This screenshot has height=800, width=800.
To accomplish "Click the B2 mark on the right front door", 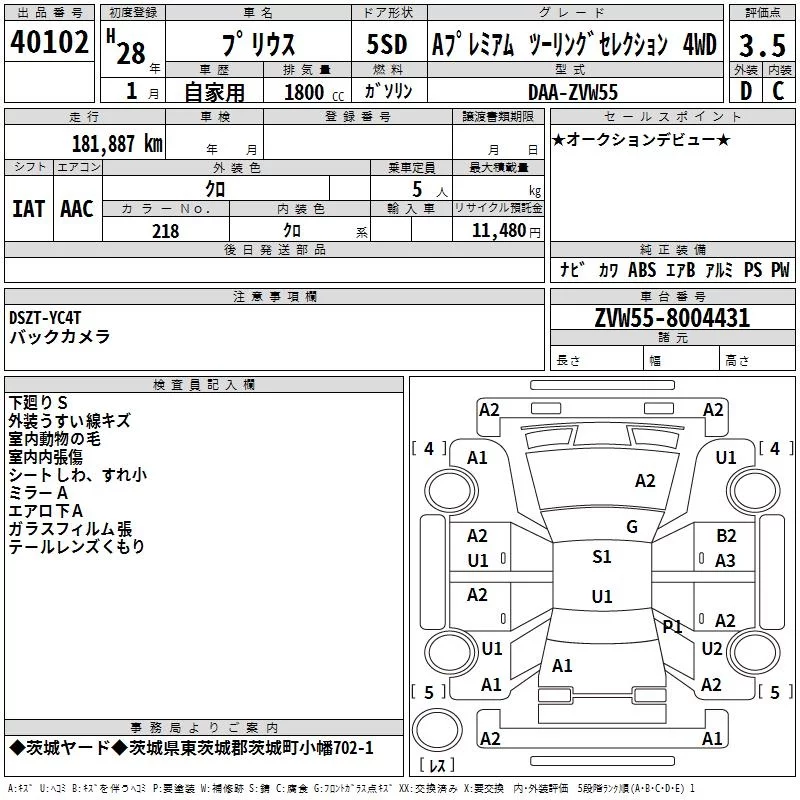I will pyautogui.click(x=726, y=536).
